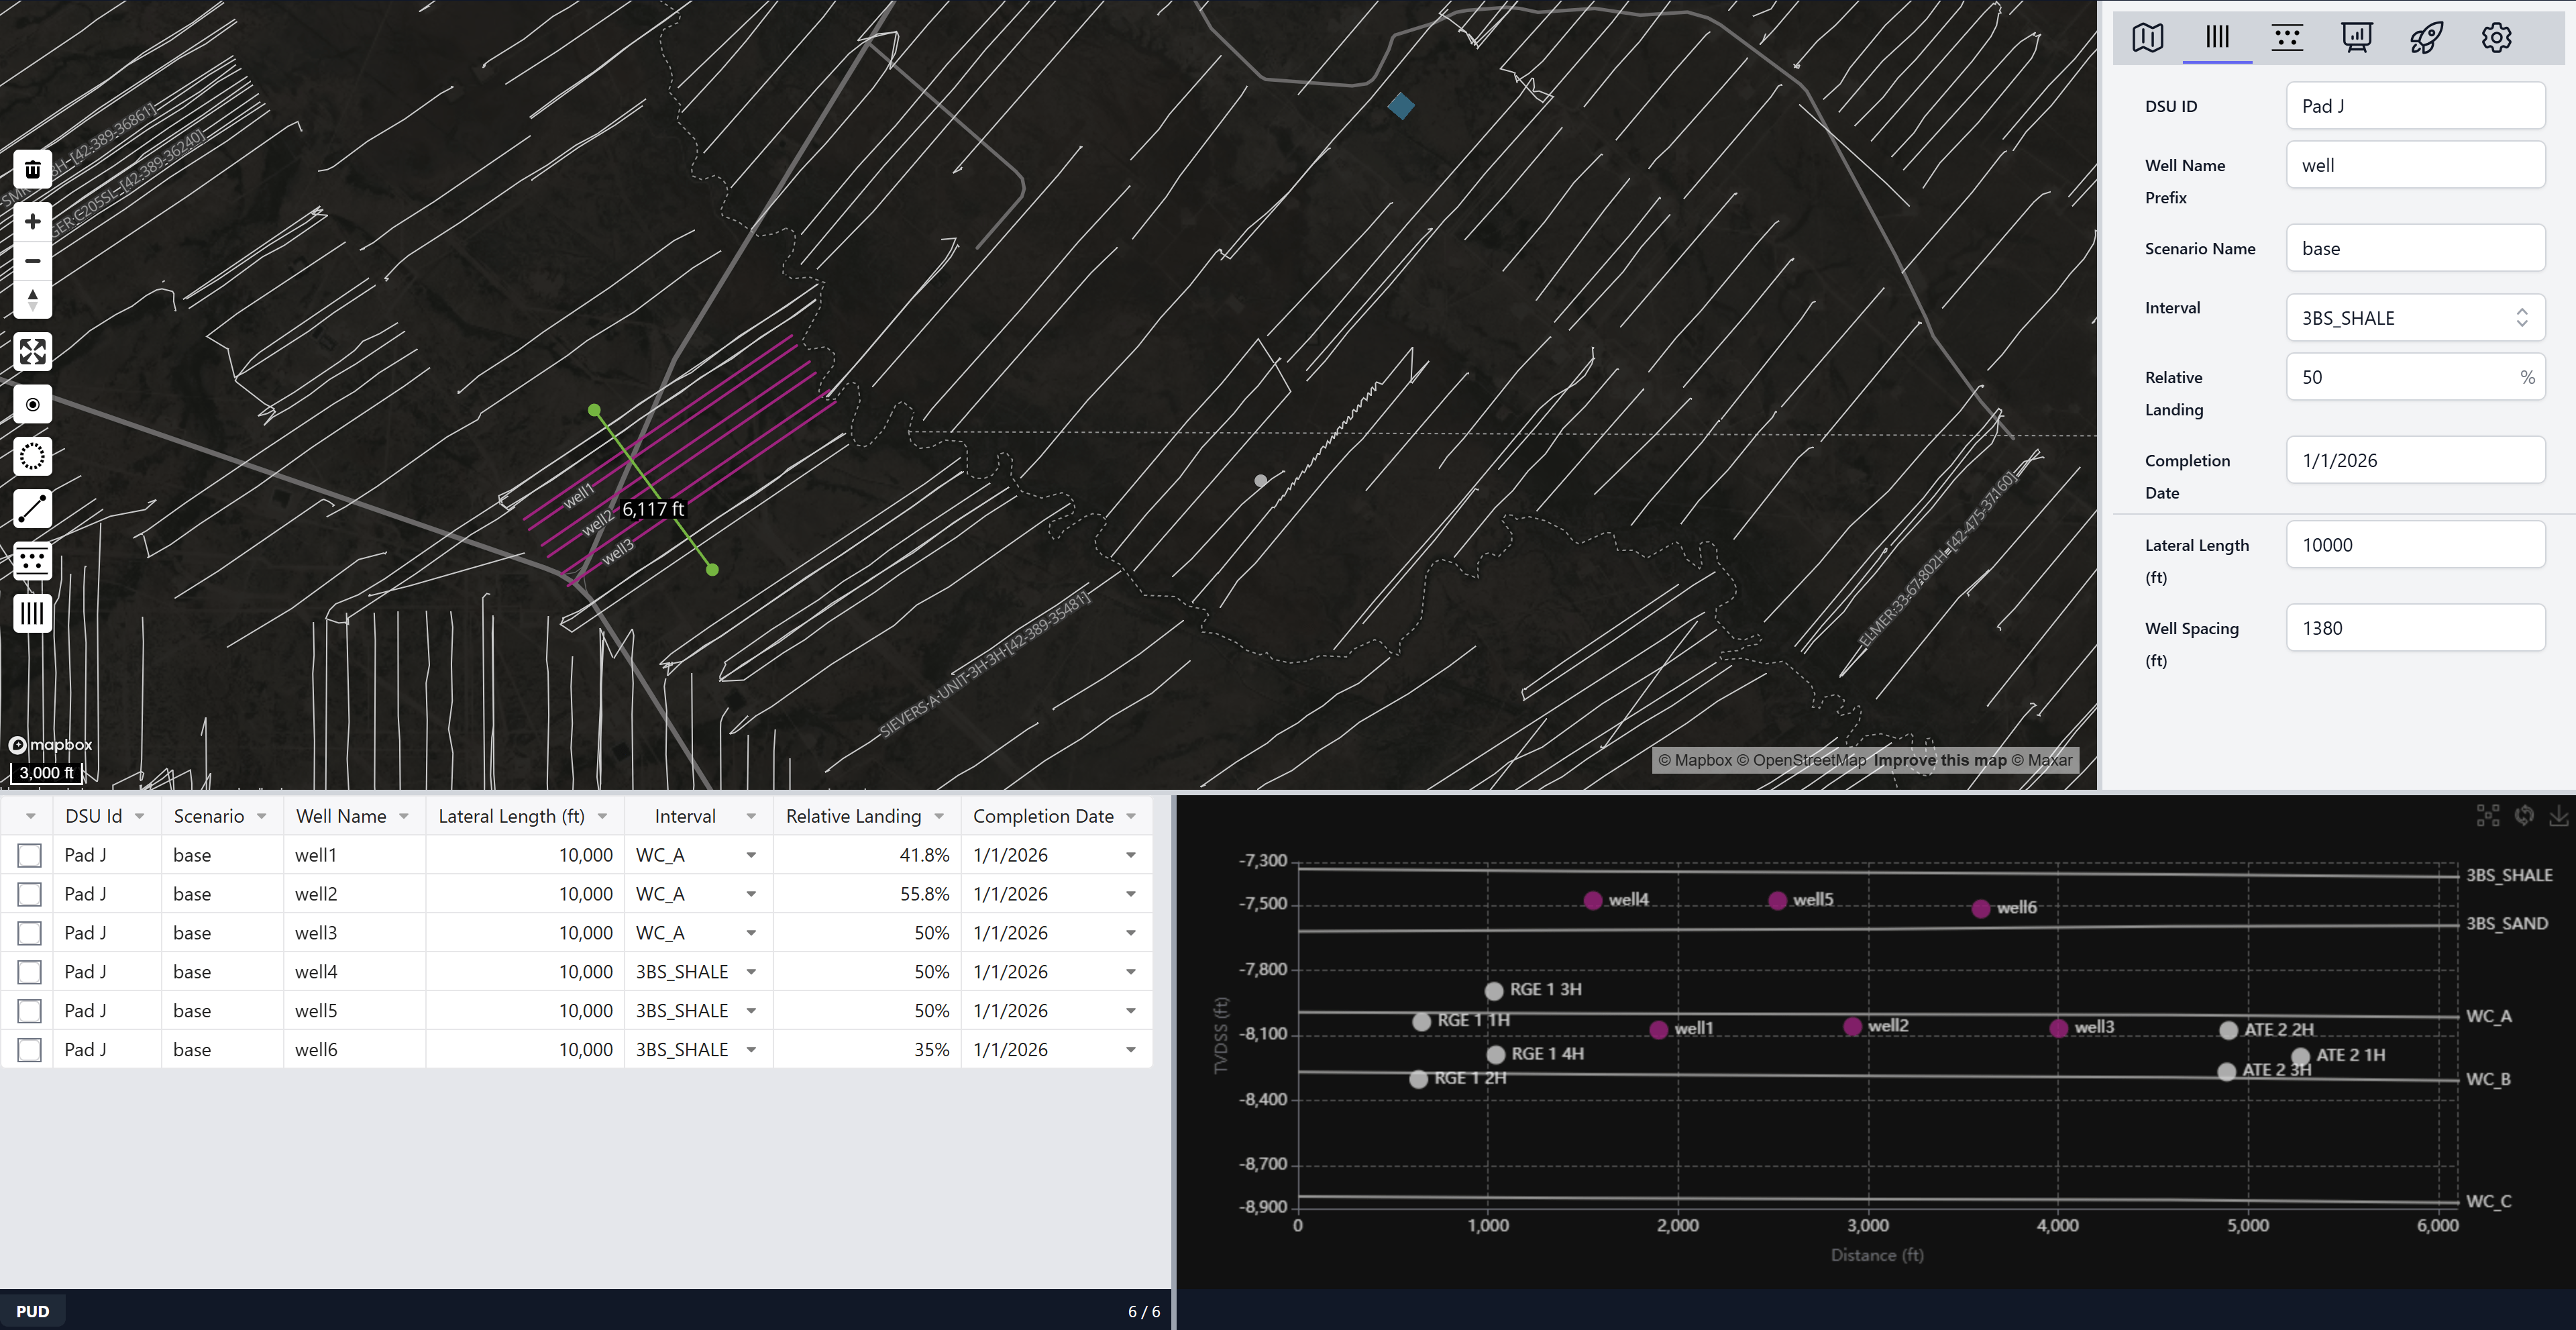Screen dimensions: 2576x1330
Task: Click the Well Spacing input field
Action: (2415, 628)
